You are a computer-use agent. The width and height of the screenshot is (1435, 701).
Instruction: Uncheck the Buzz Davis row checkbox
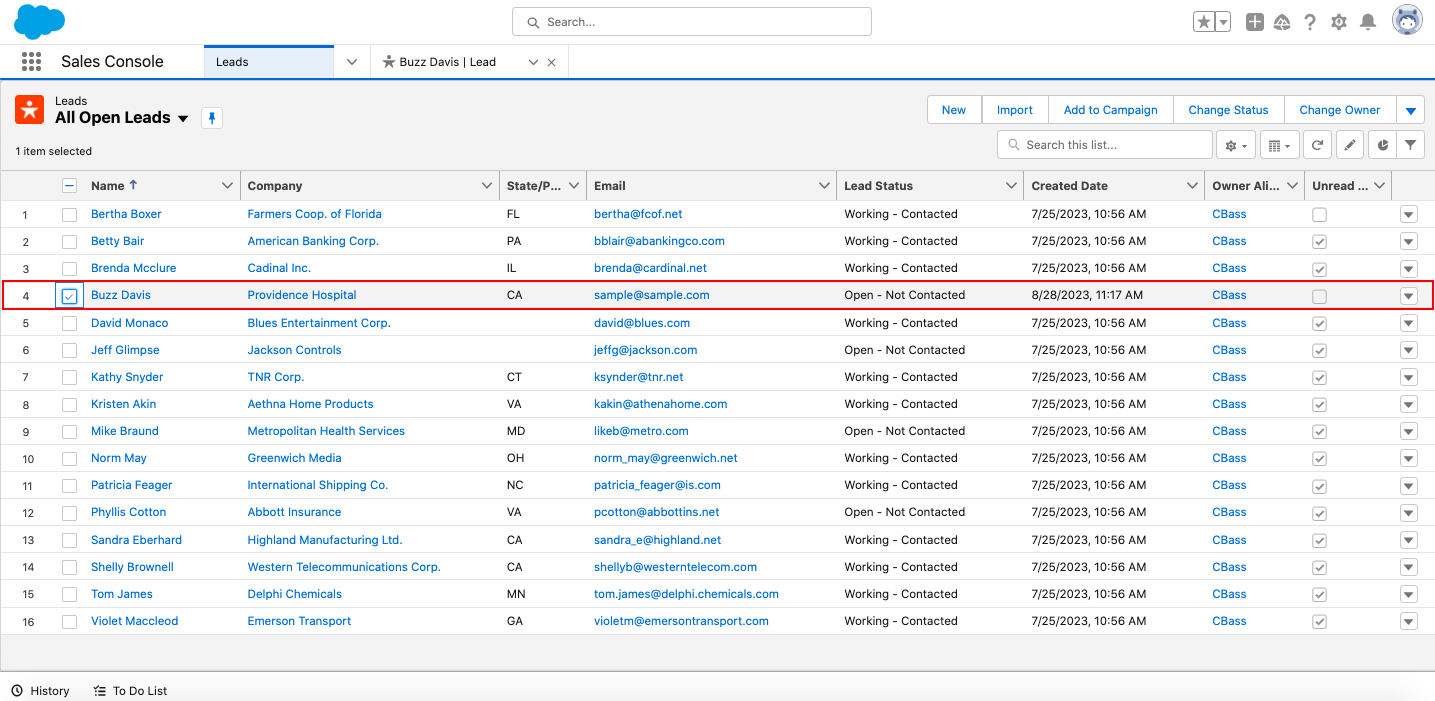pyautogui.click(x=69, y=296)
